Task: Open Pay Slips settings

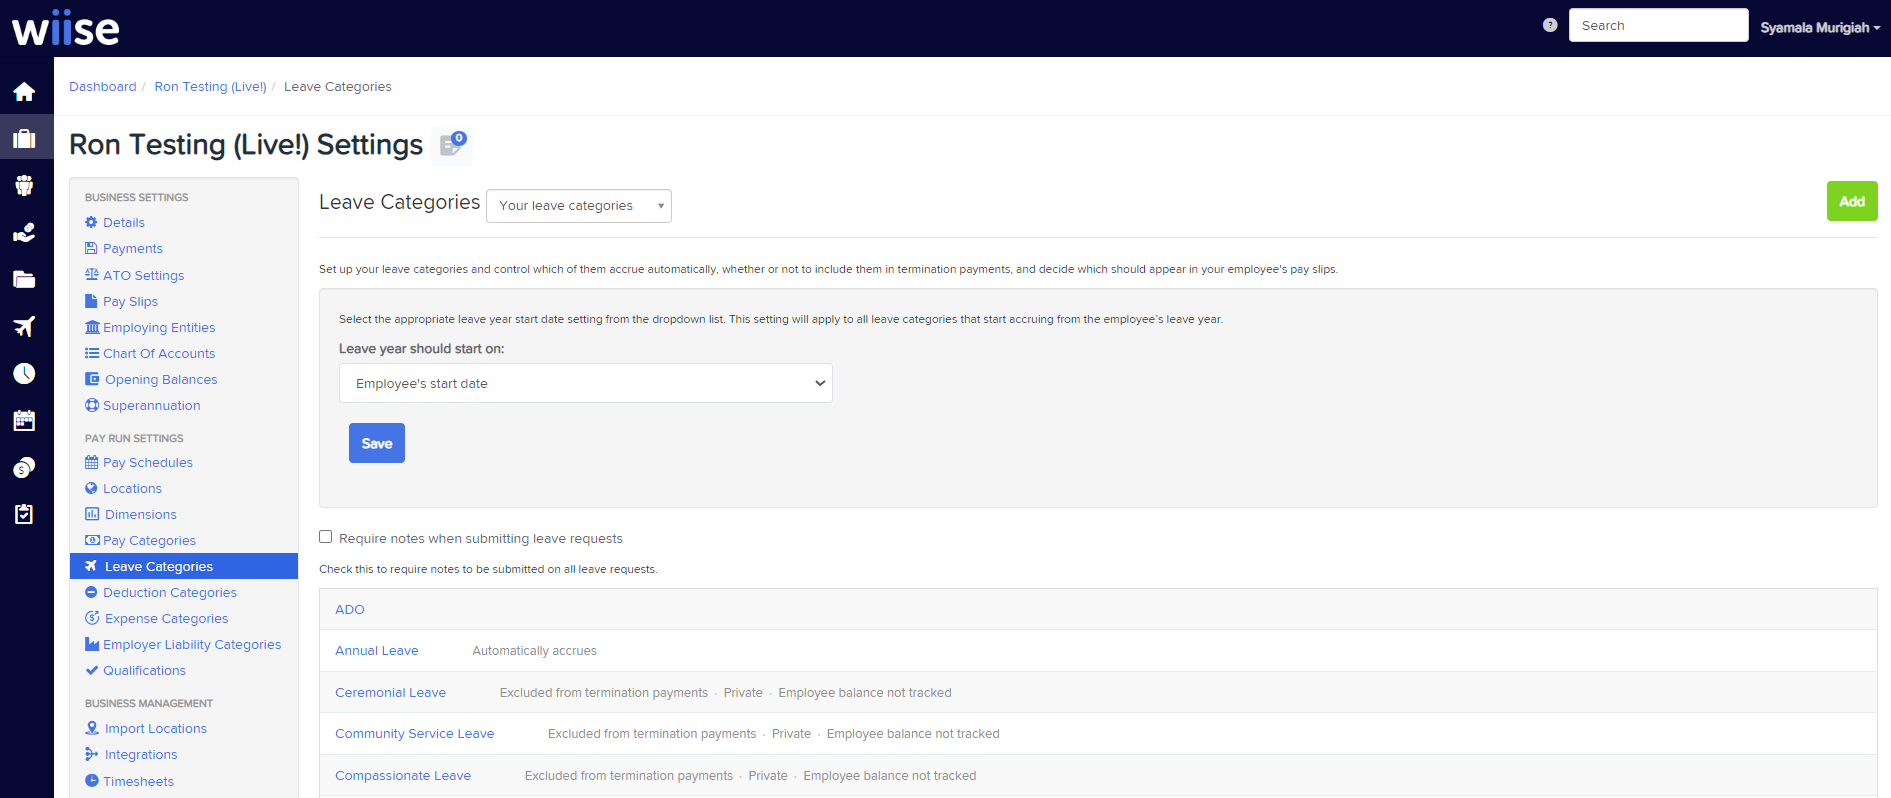Action: (130, 301)
